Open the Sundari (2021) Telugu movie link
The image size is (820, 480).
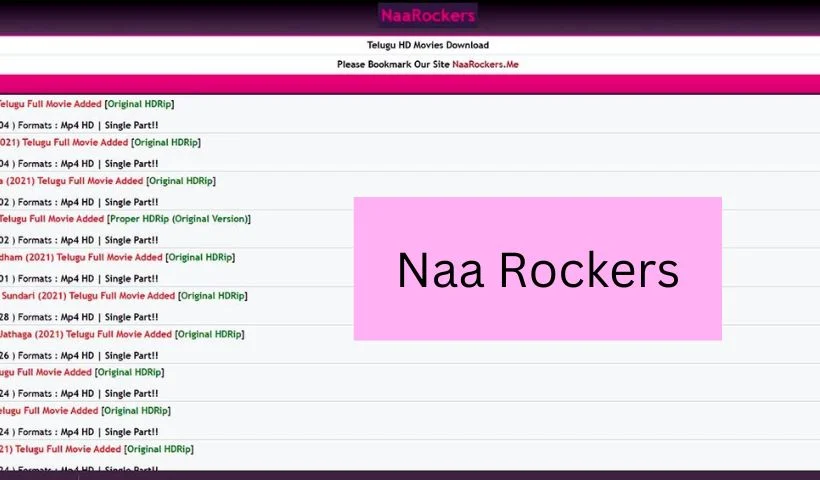(123, 296)
